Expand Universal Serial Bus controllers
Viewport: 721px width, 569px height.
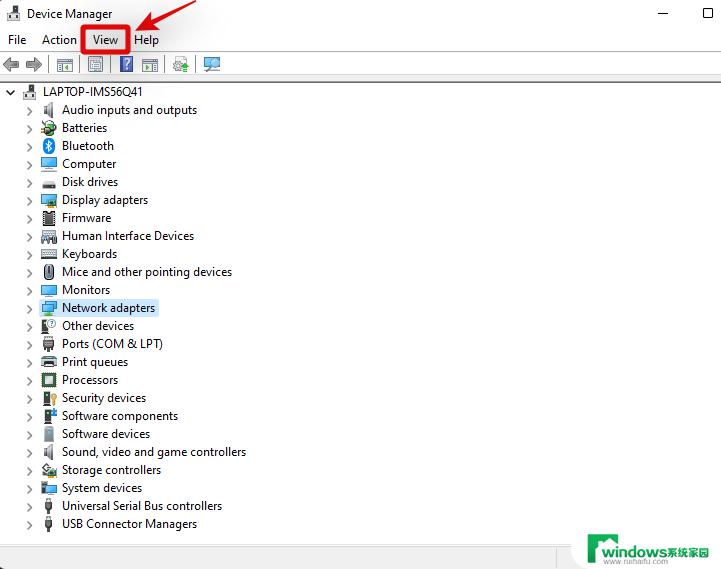29,507
